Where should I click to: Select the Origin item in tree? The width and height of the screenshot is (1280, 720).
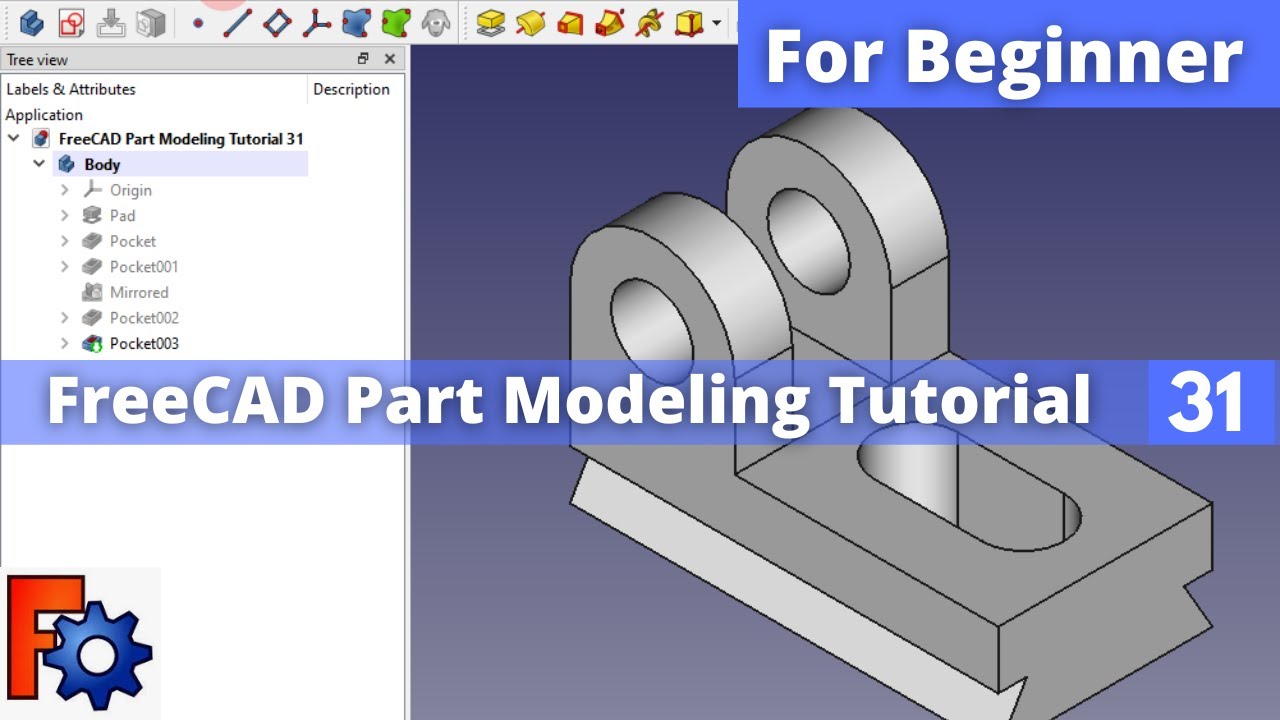pyautogui.click(x=131, y=190)
